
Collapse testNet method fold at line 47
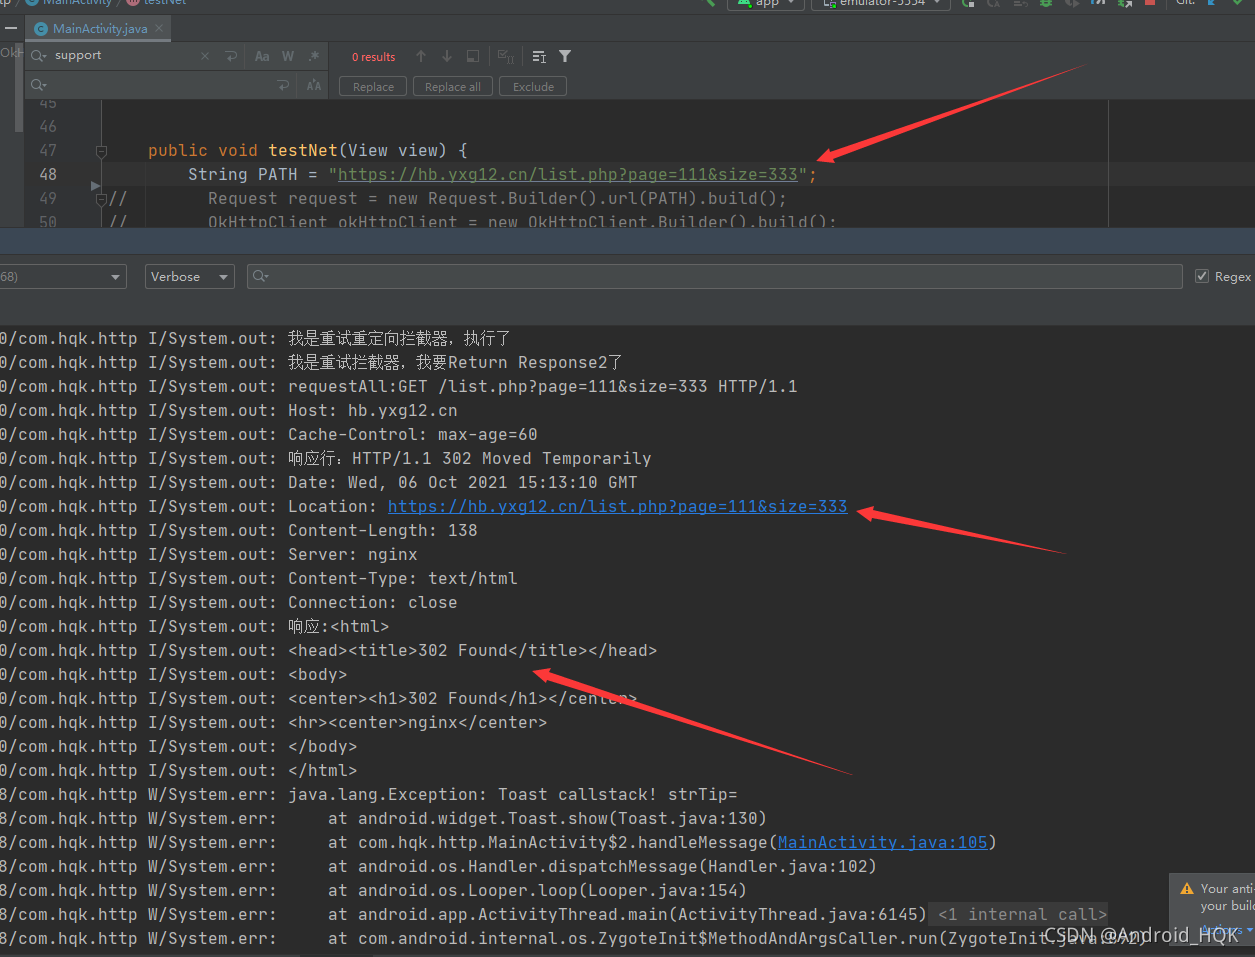[101, 151]
